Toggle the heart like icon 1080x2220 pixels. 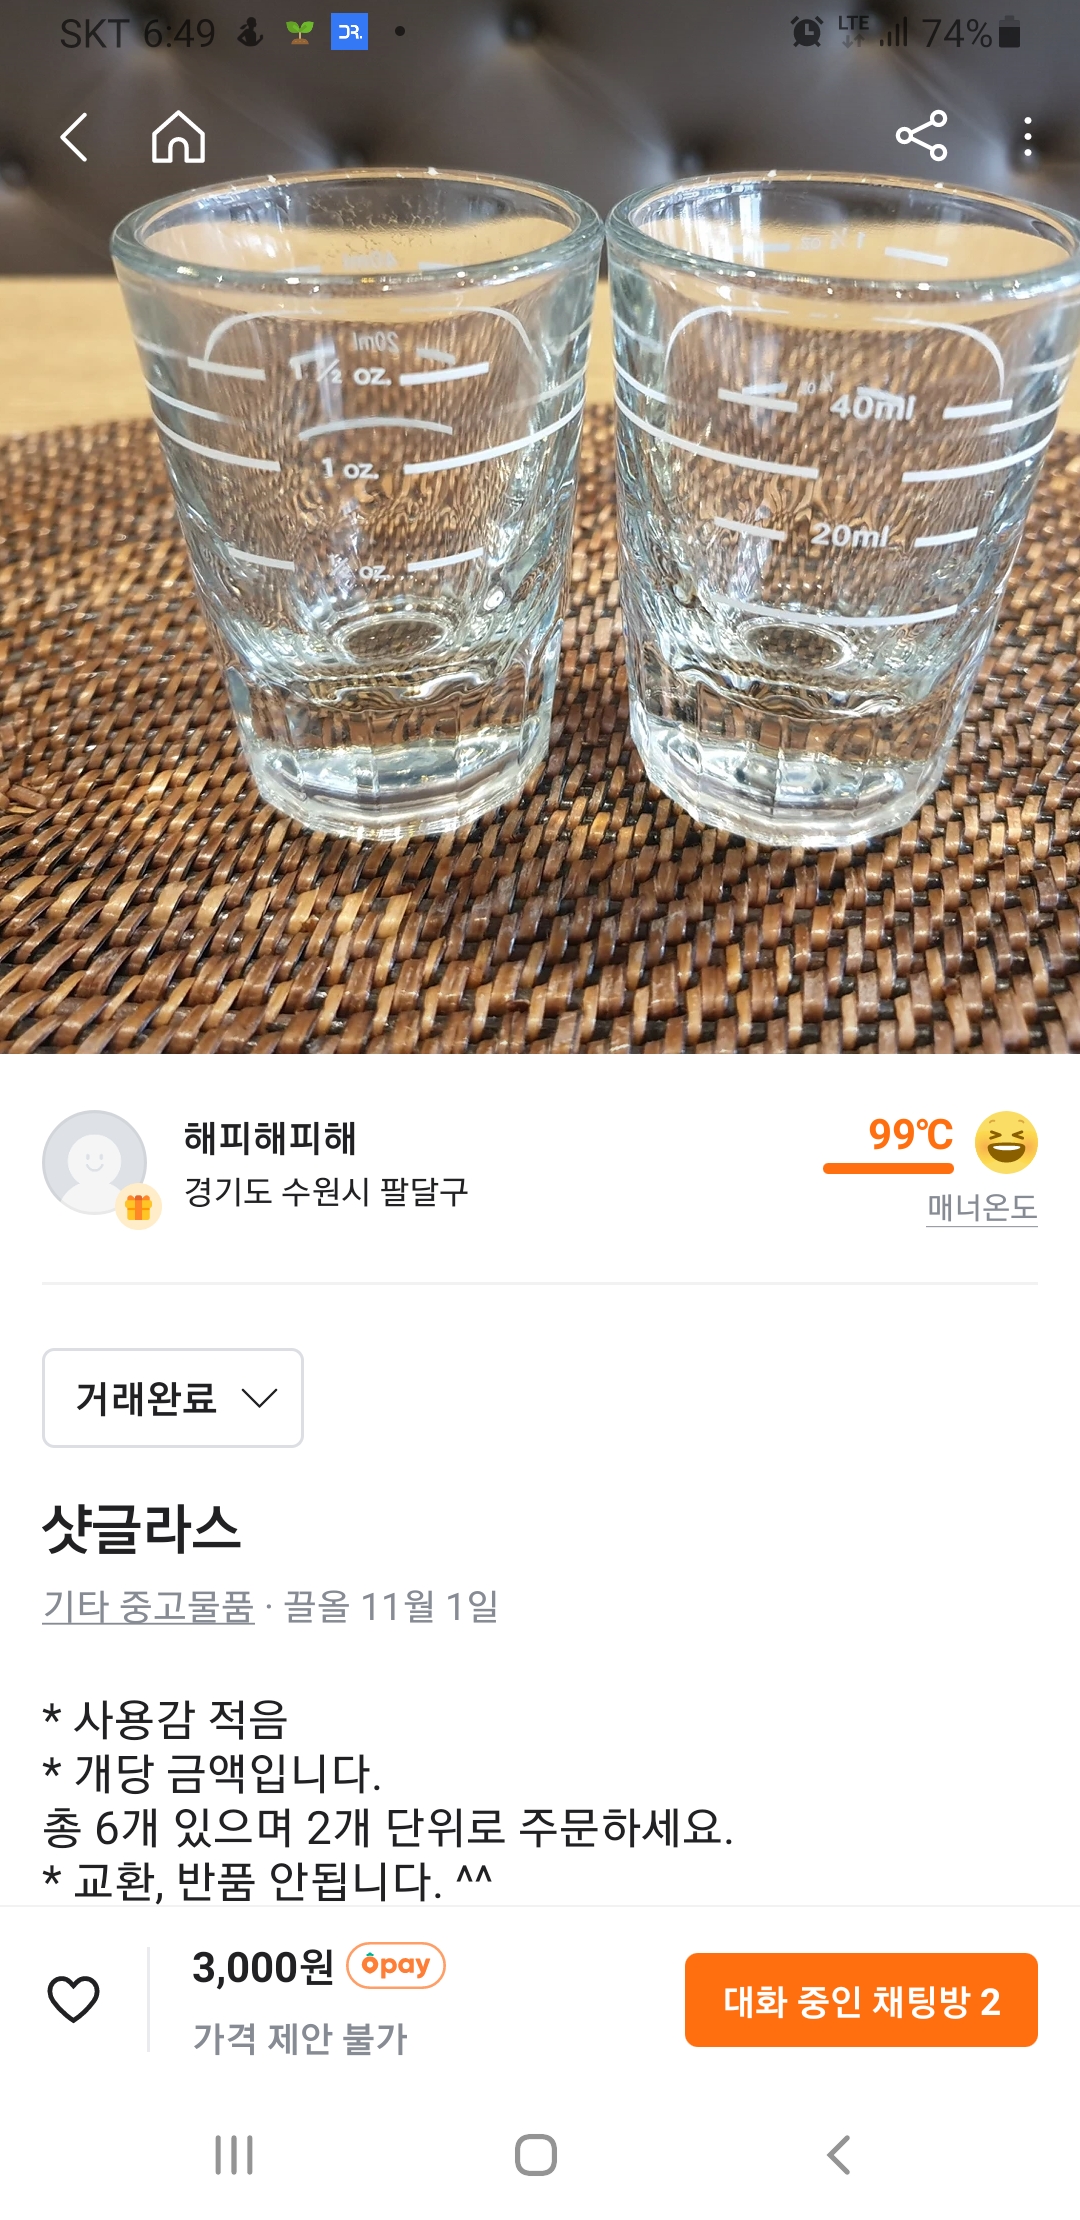click(74, 1999)
